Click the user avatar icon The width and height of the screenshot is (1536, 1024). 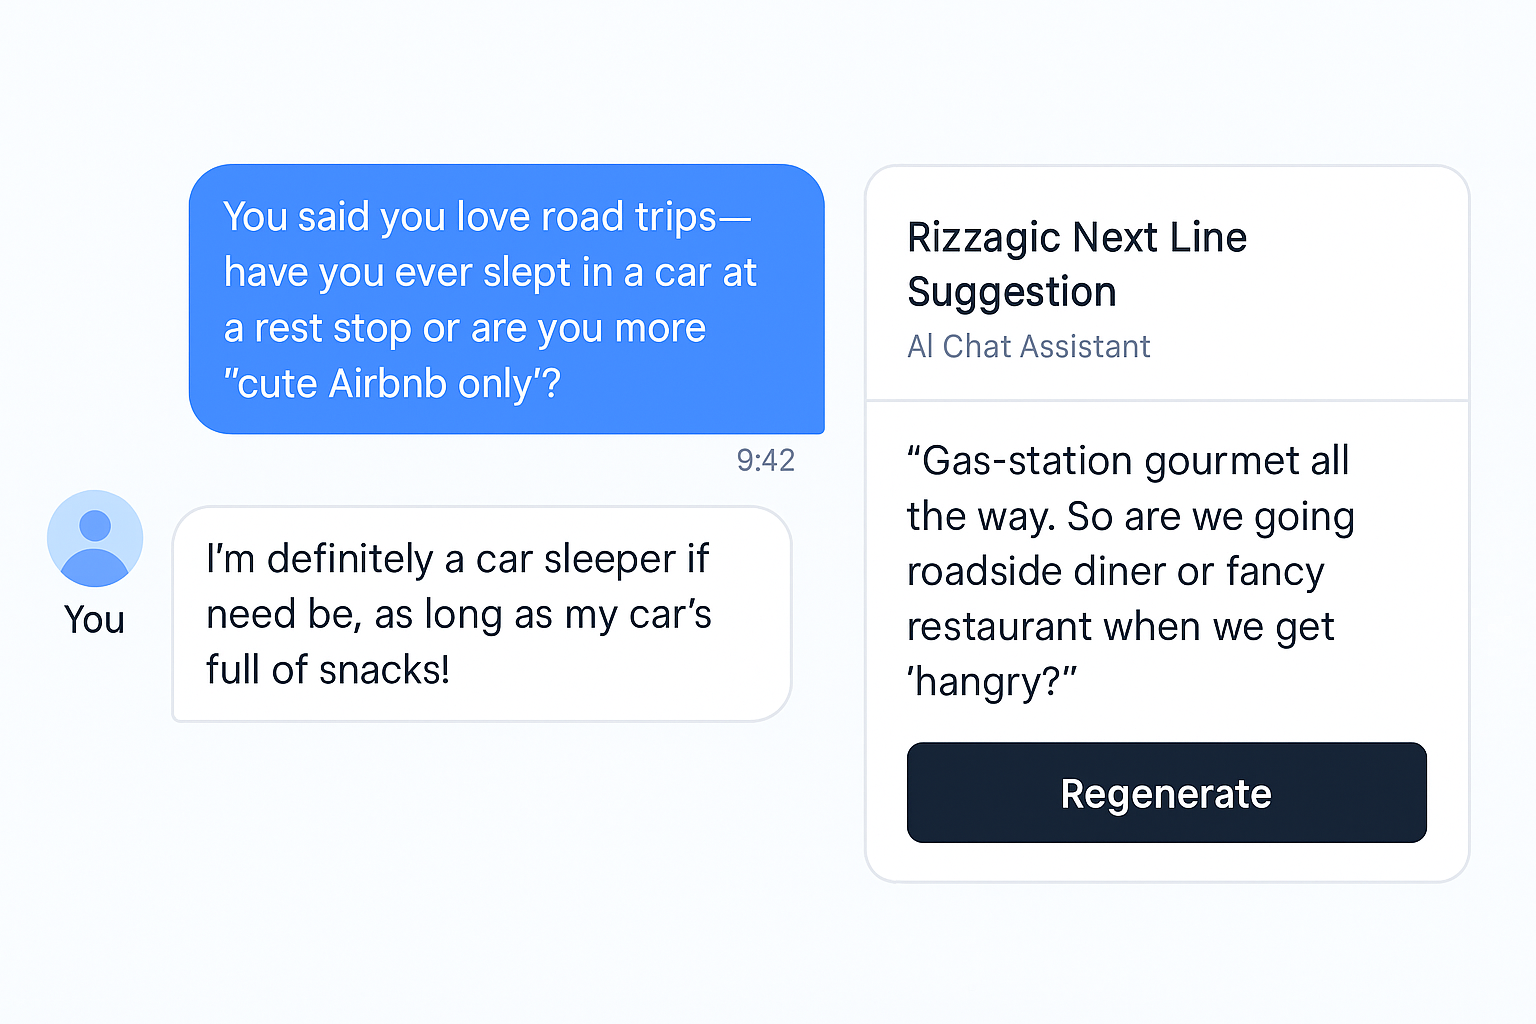[95, 538]
